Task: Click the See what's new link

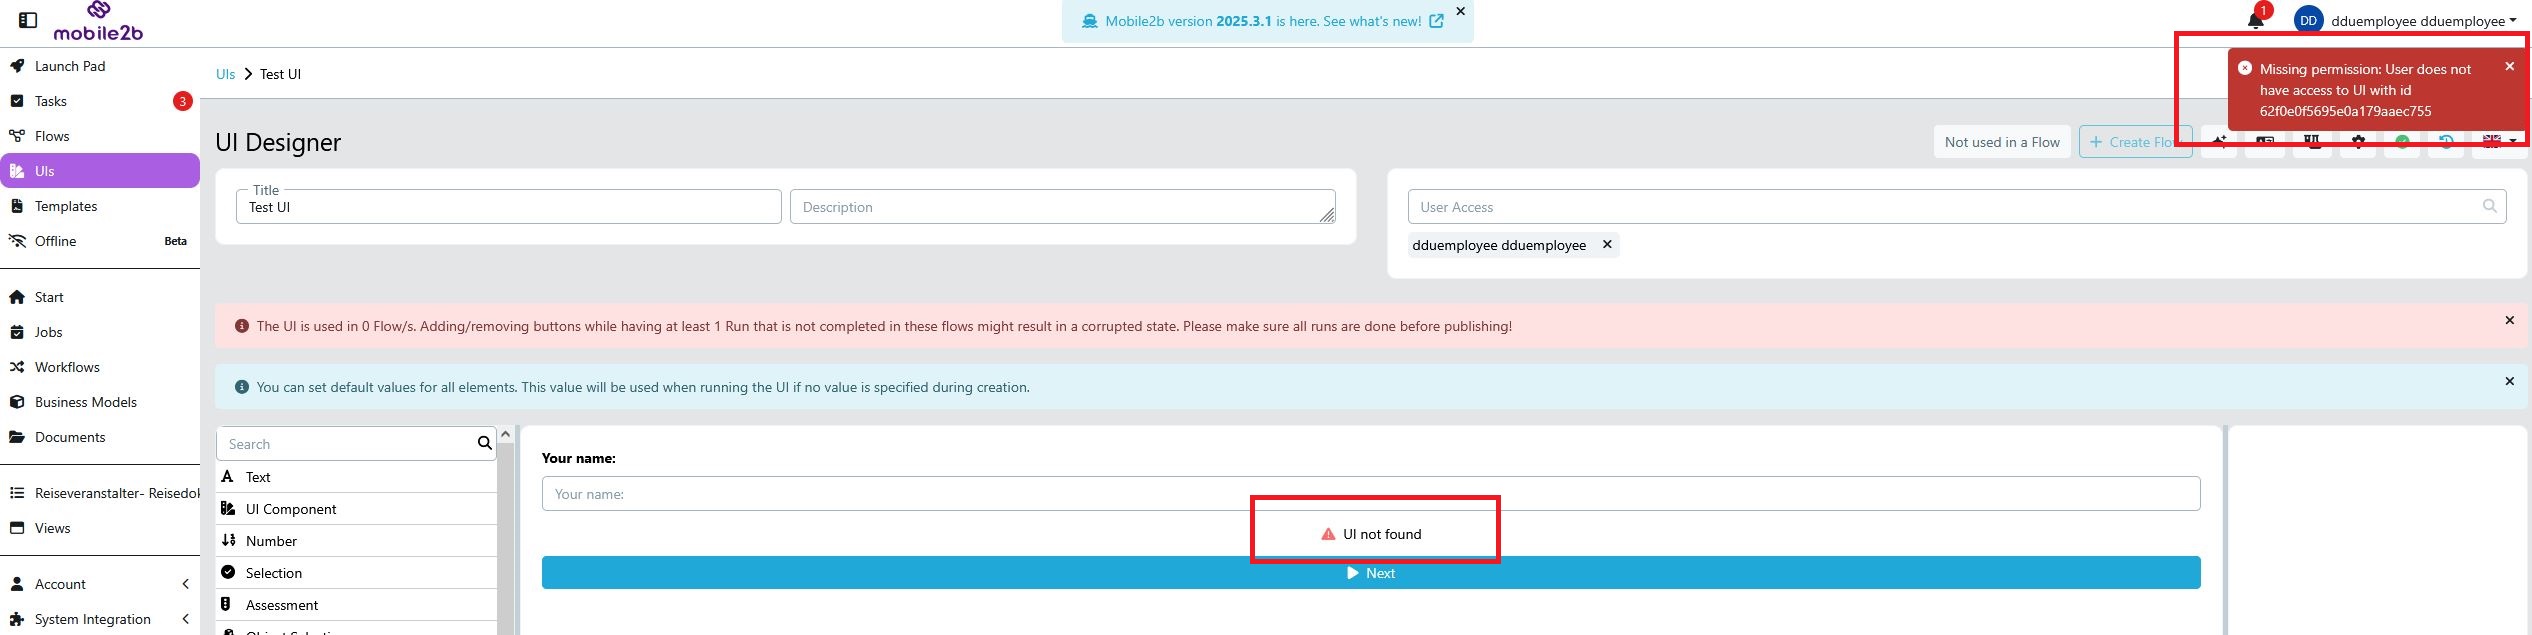Action: click(x=1372, y=21)
